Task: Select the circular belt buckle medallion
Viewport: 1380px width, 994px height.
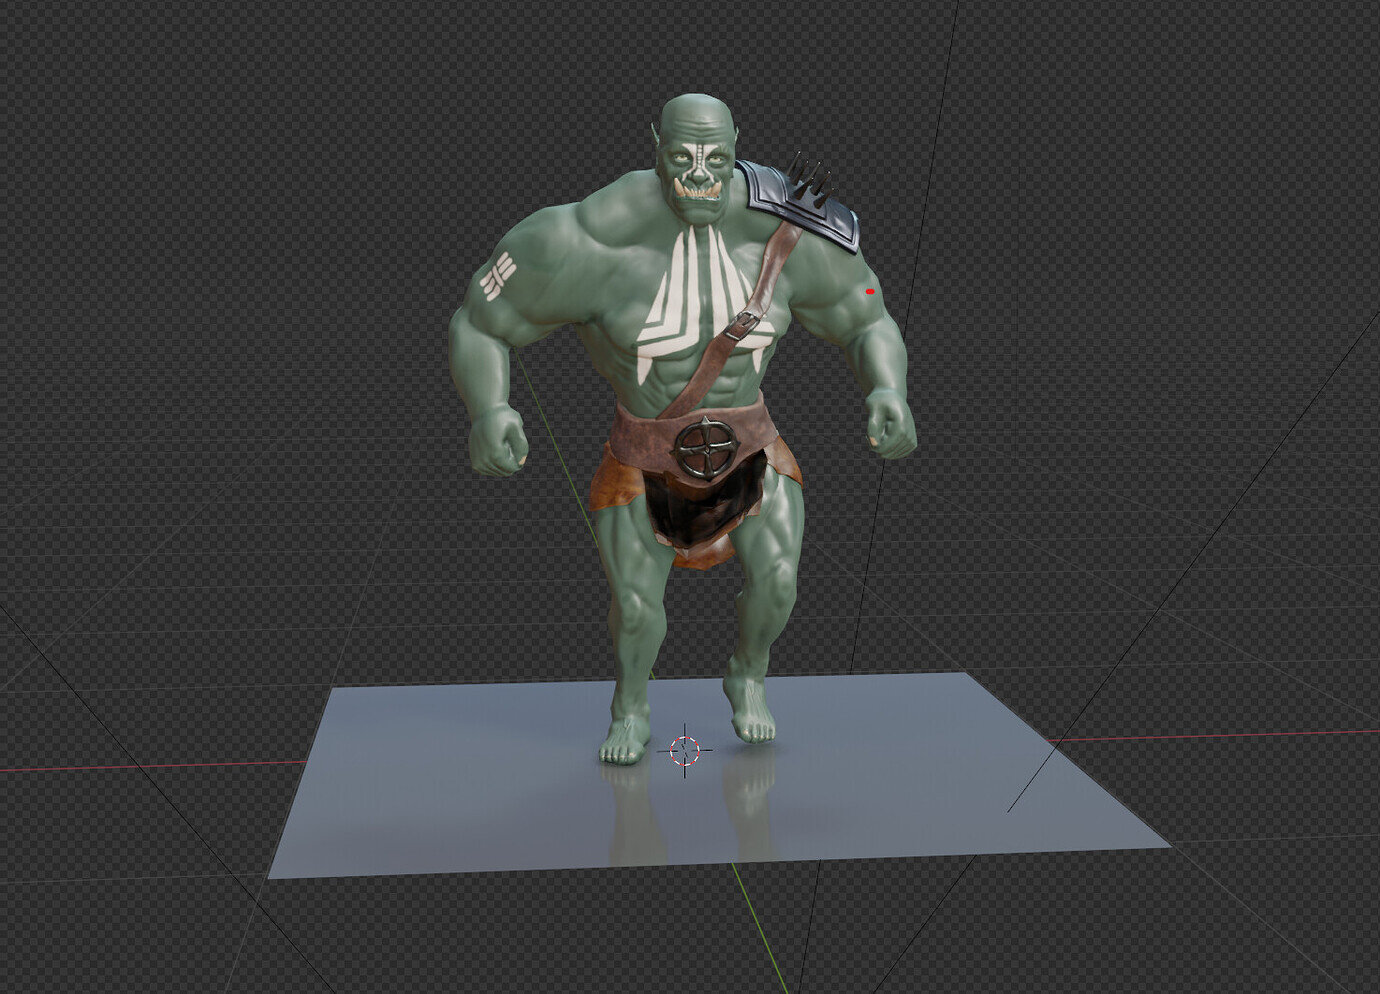Action: click(x=707, y=447)
